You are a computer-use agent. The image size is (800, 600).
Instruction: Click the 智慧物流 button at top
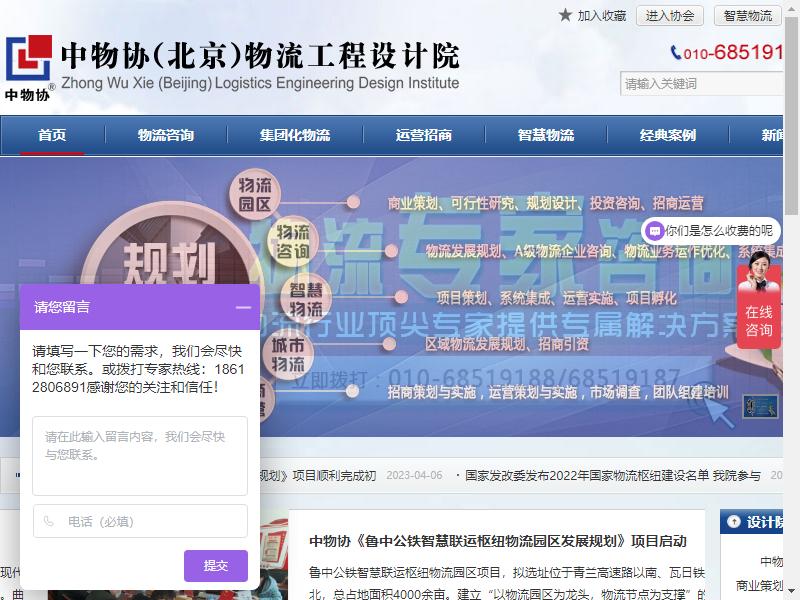click(747, 16)
